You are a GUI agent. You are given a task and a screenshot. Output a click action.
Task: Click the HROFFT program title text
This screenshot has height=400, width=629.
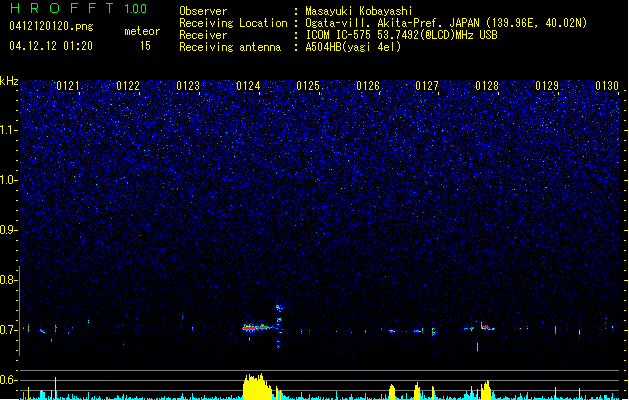62,8
